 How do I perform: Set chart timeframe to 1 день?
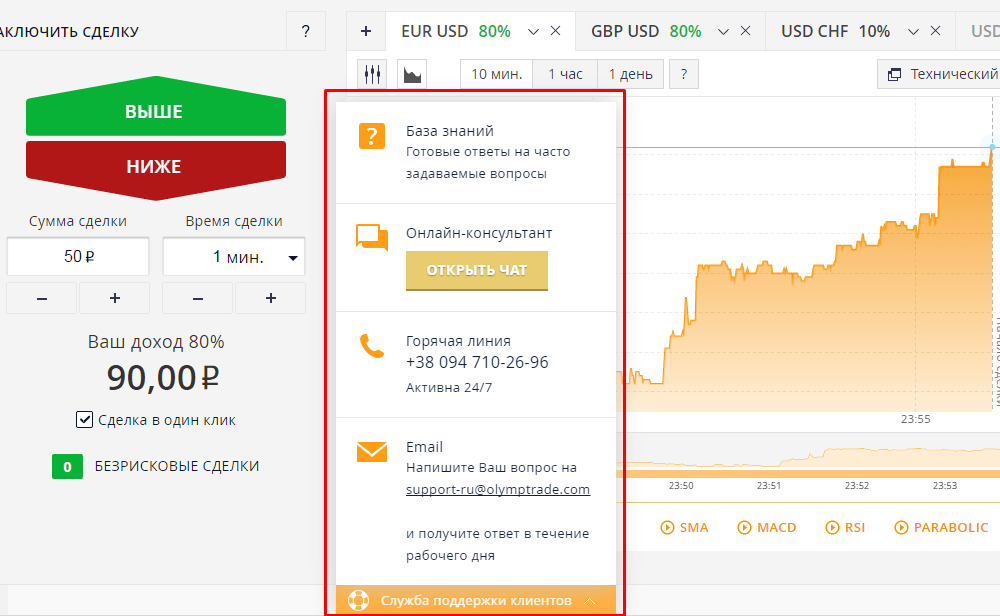[630, 74]
